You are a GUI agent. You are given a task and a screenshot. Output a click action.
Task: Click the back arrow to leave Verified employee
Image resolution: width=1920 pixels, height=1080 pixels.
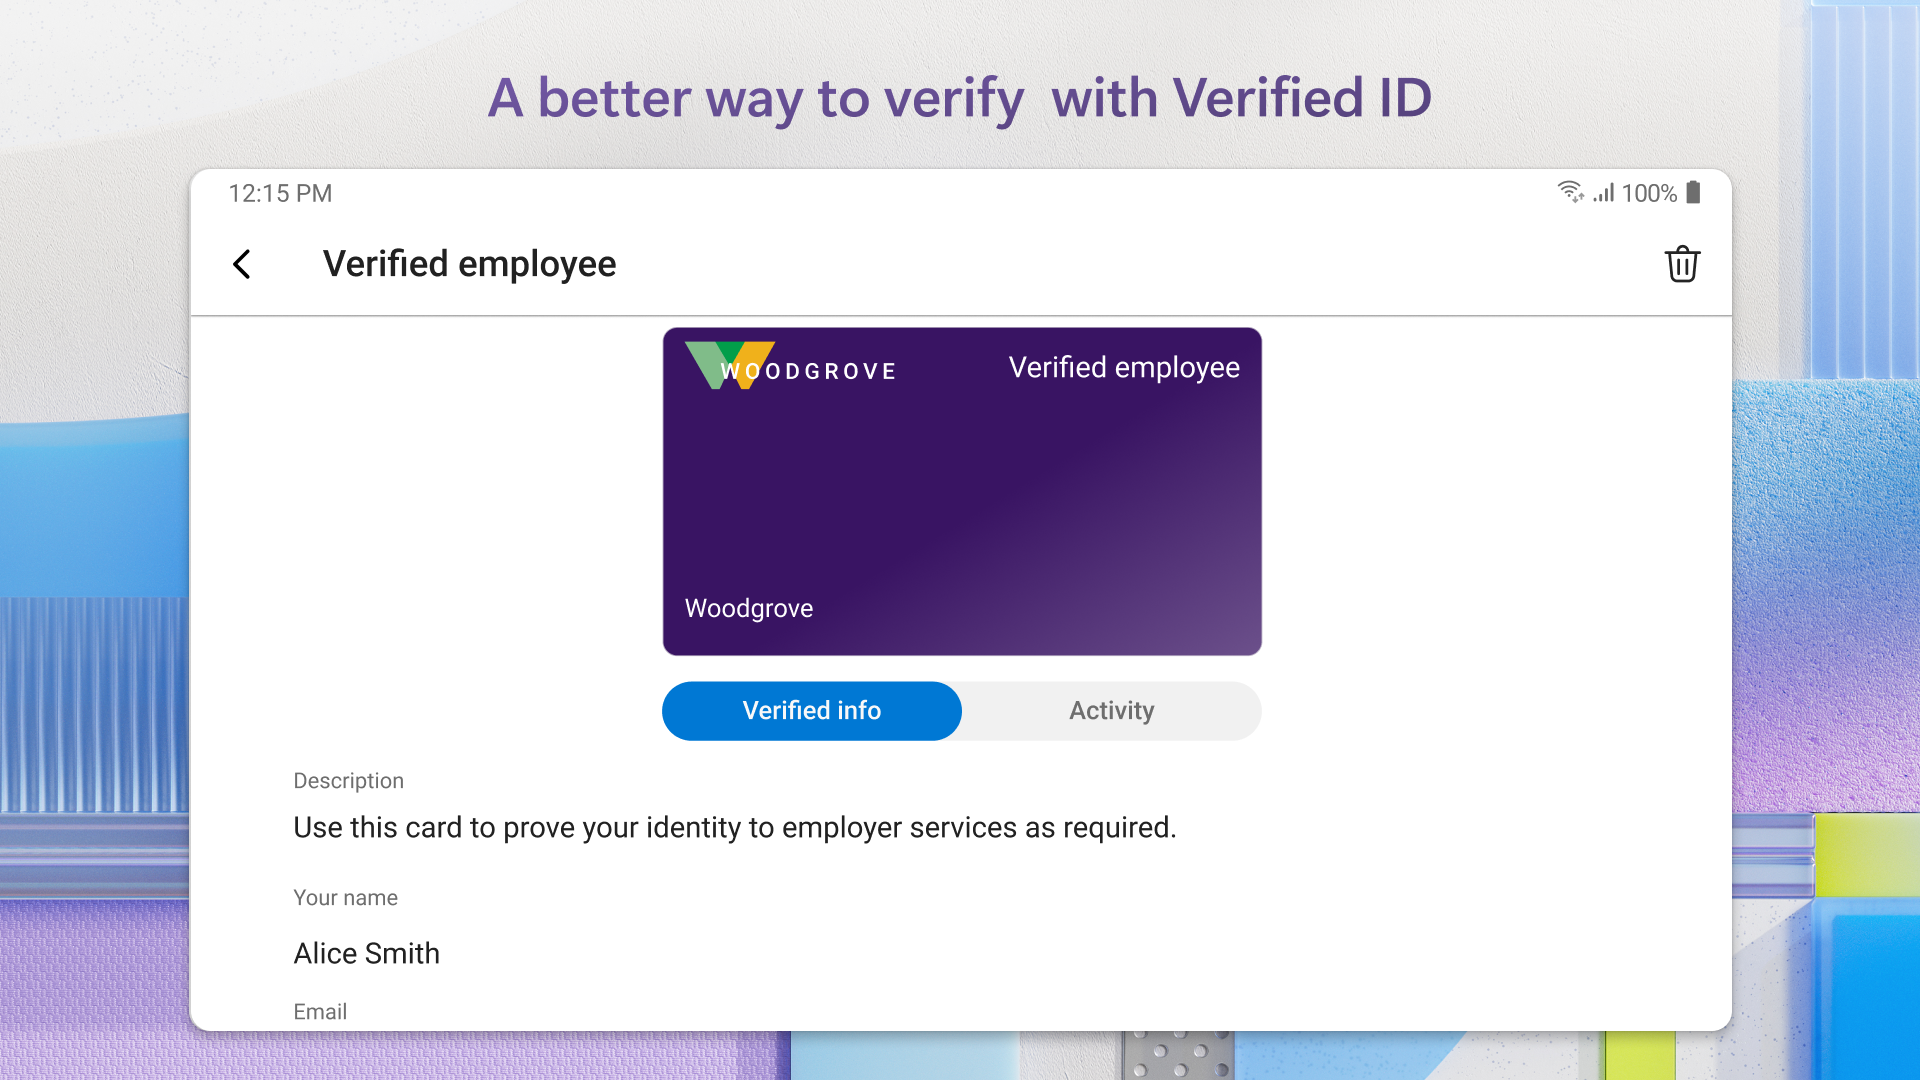pos(241,265)
